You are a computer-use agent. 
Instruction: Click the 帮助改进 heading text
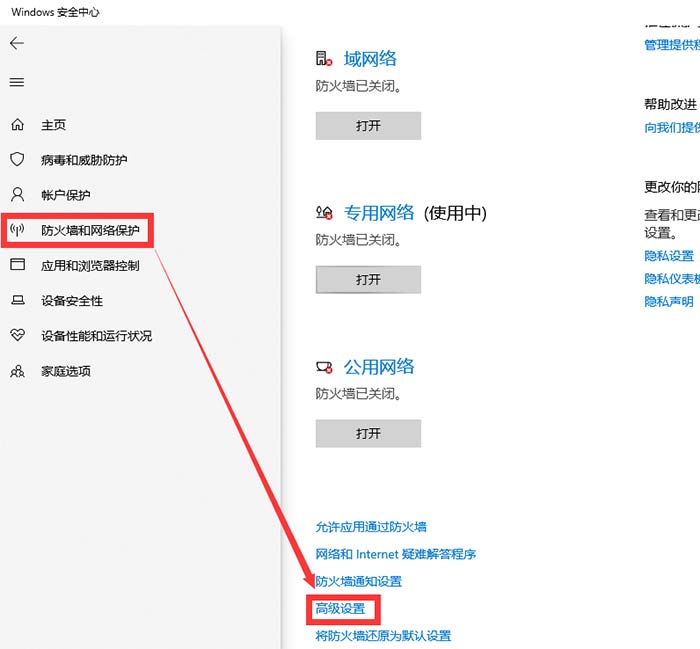coord(670,104)
